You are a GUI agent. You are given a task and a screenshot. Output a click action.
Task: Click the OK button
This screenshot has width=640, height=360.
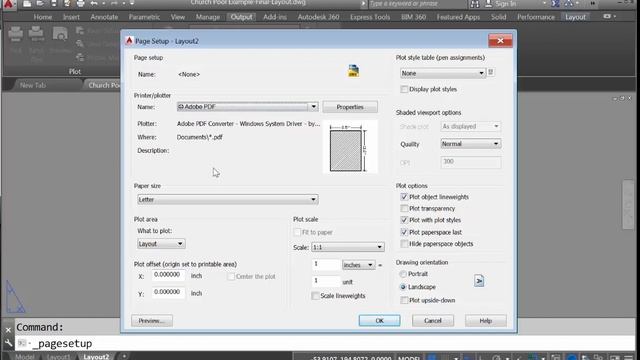pos(379,321)
